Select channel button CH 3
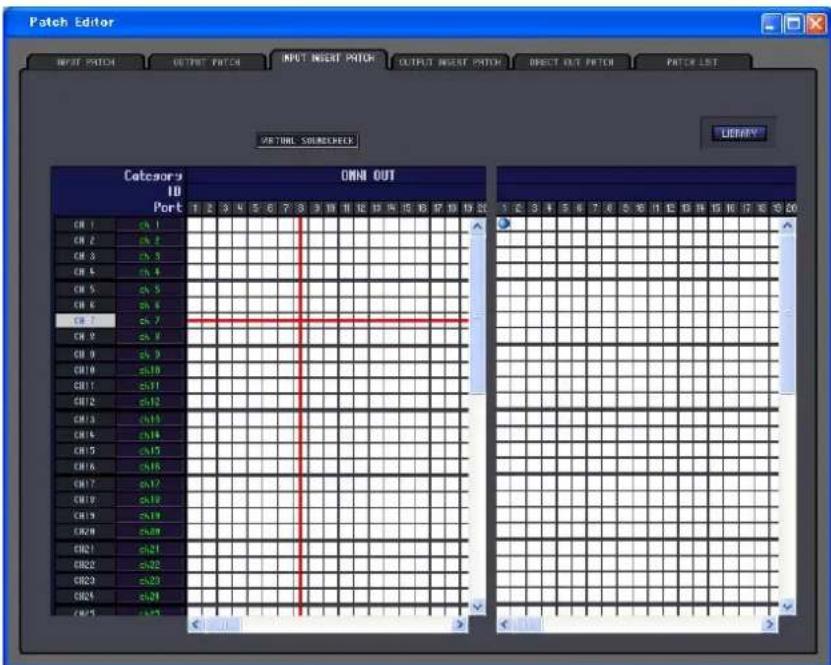 (85, 256)
